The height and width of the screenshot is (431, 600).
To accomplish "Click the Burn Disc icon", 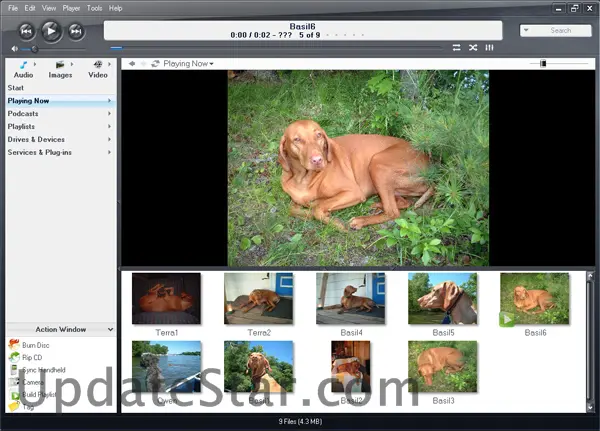I will 14,344.
